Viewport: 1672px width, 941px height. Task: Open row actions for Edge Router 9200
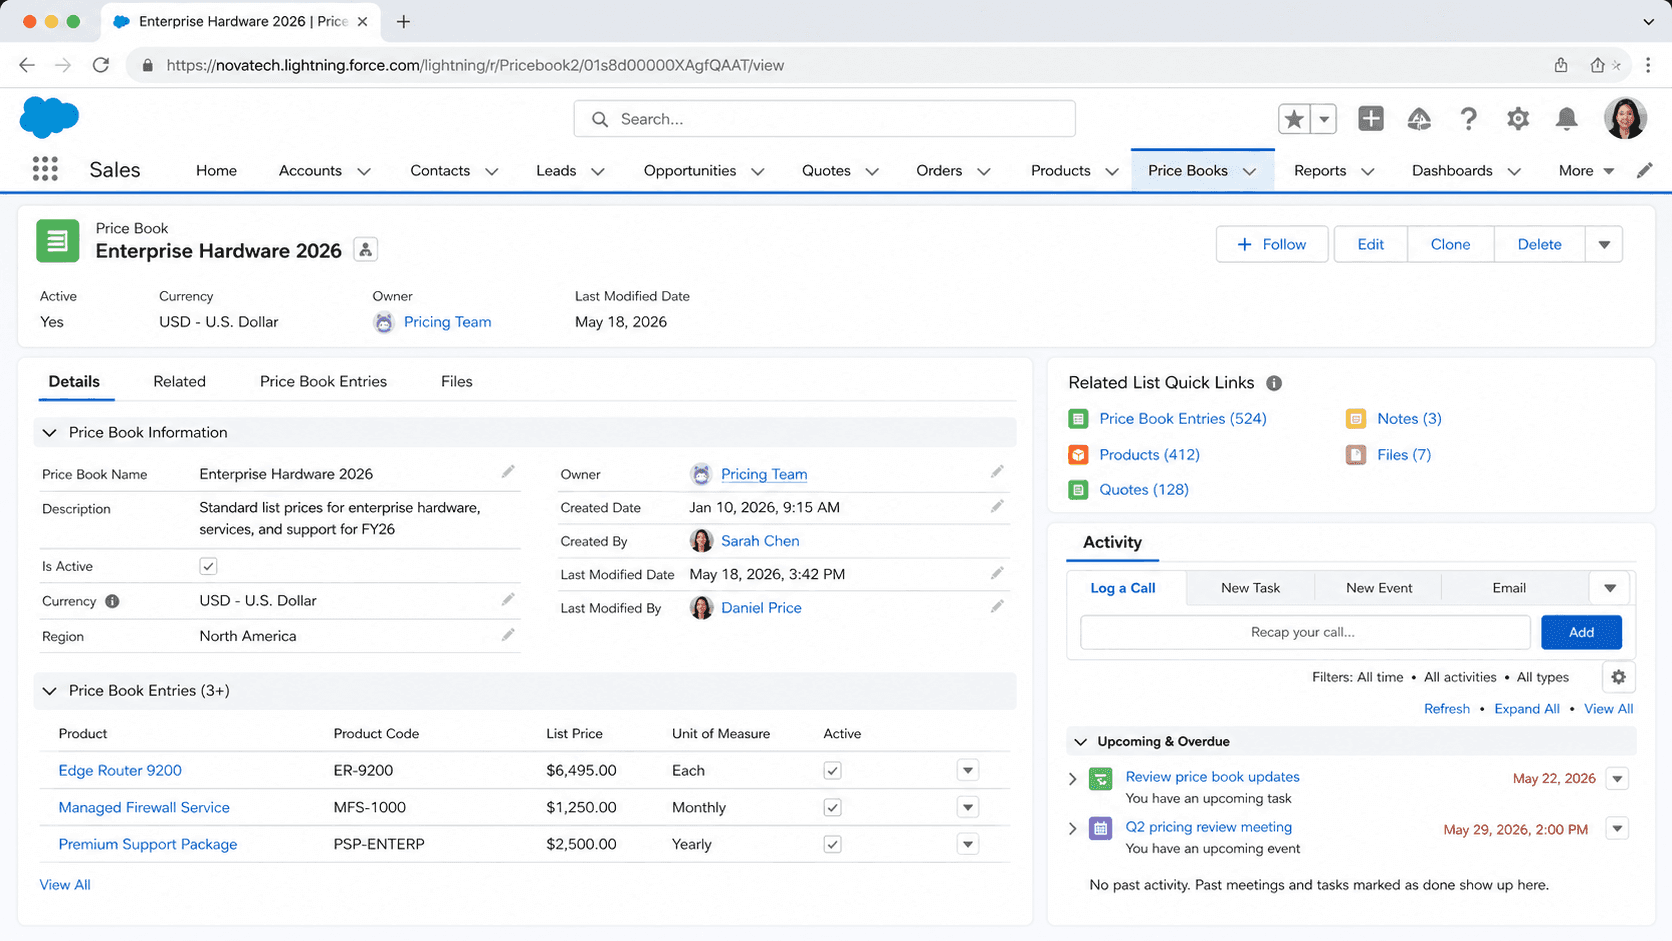pos(967,770)
